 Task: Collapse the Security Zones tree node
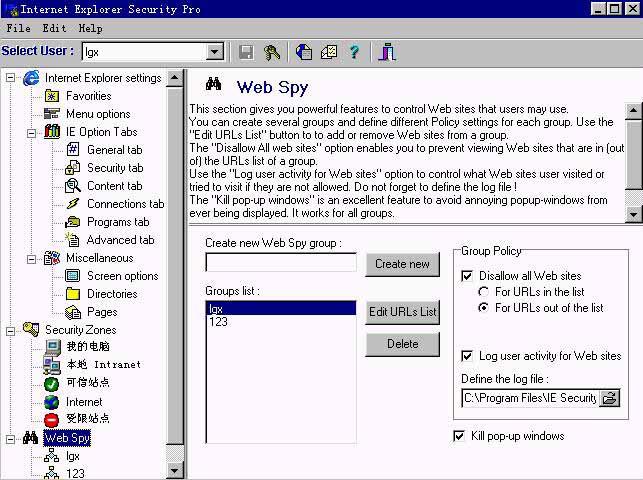pos(11,330)
